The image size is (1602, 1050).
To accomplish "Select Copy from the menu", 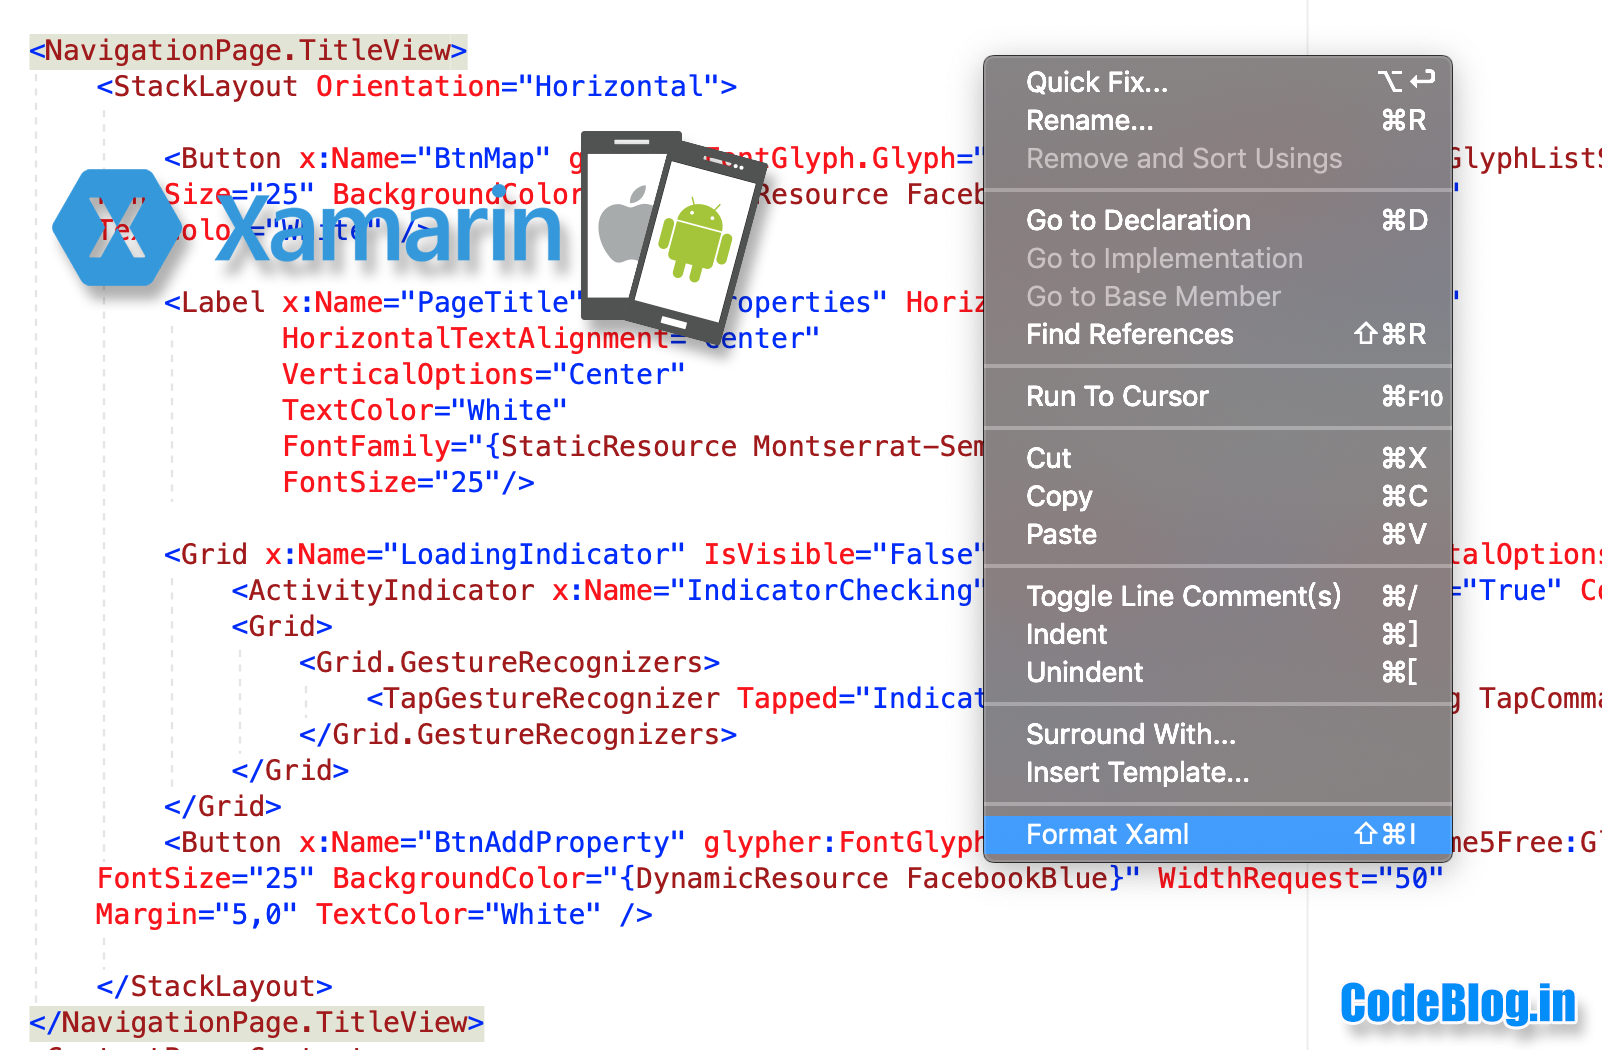I will 1059,496.
